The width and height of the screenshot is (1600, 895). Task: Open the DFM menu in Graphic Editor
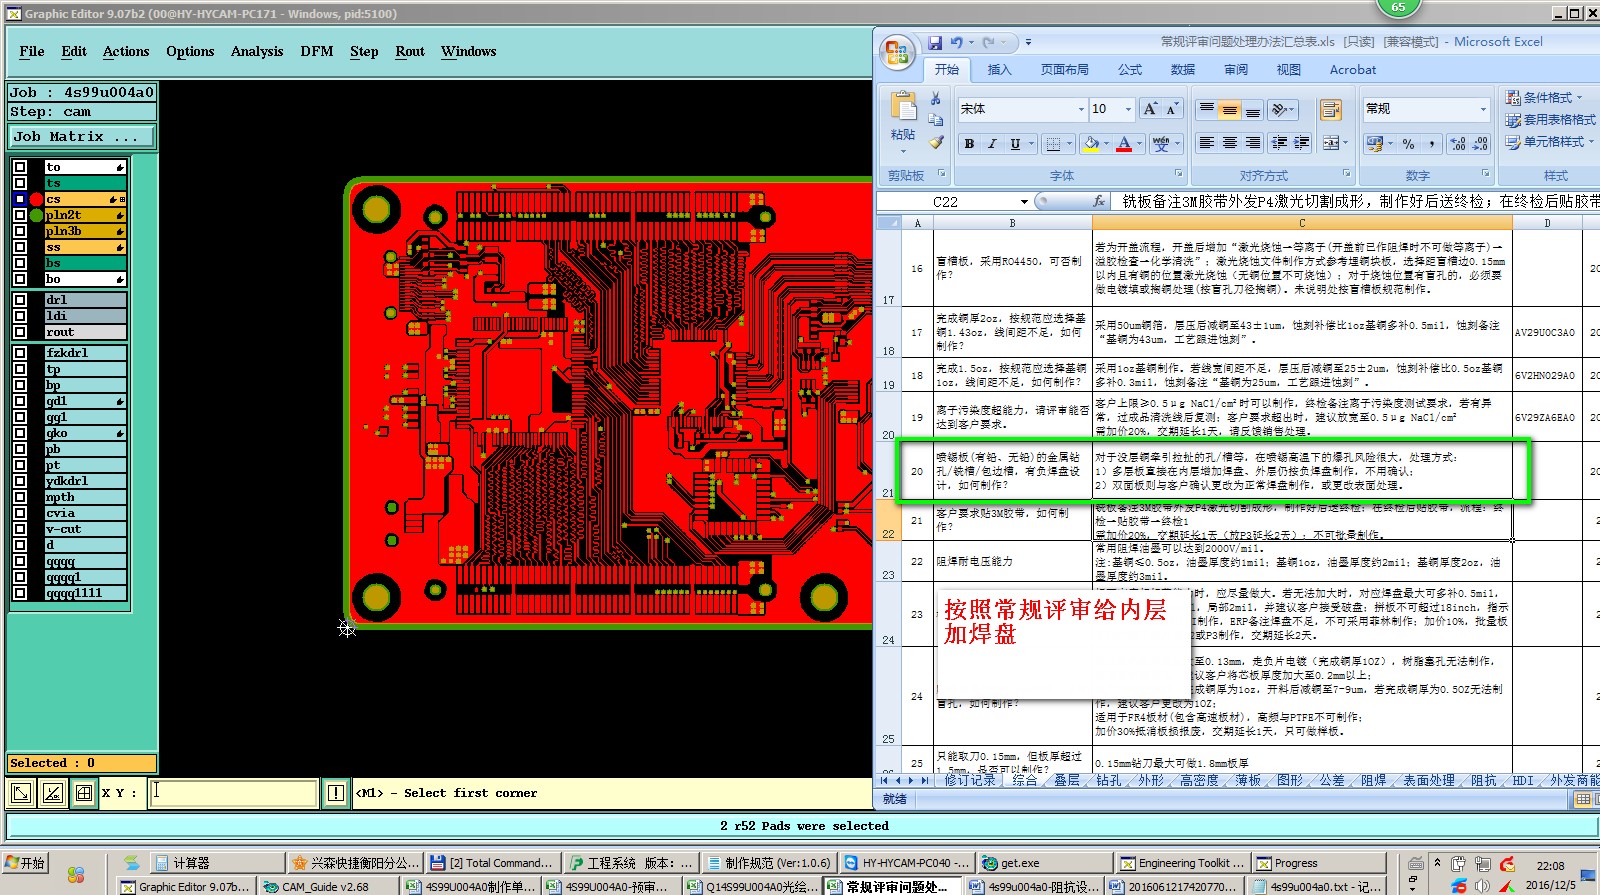click(x=317, y=51)
